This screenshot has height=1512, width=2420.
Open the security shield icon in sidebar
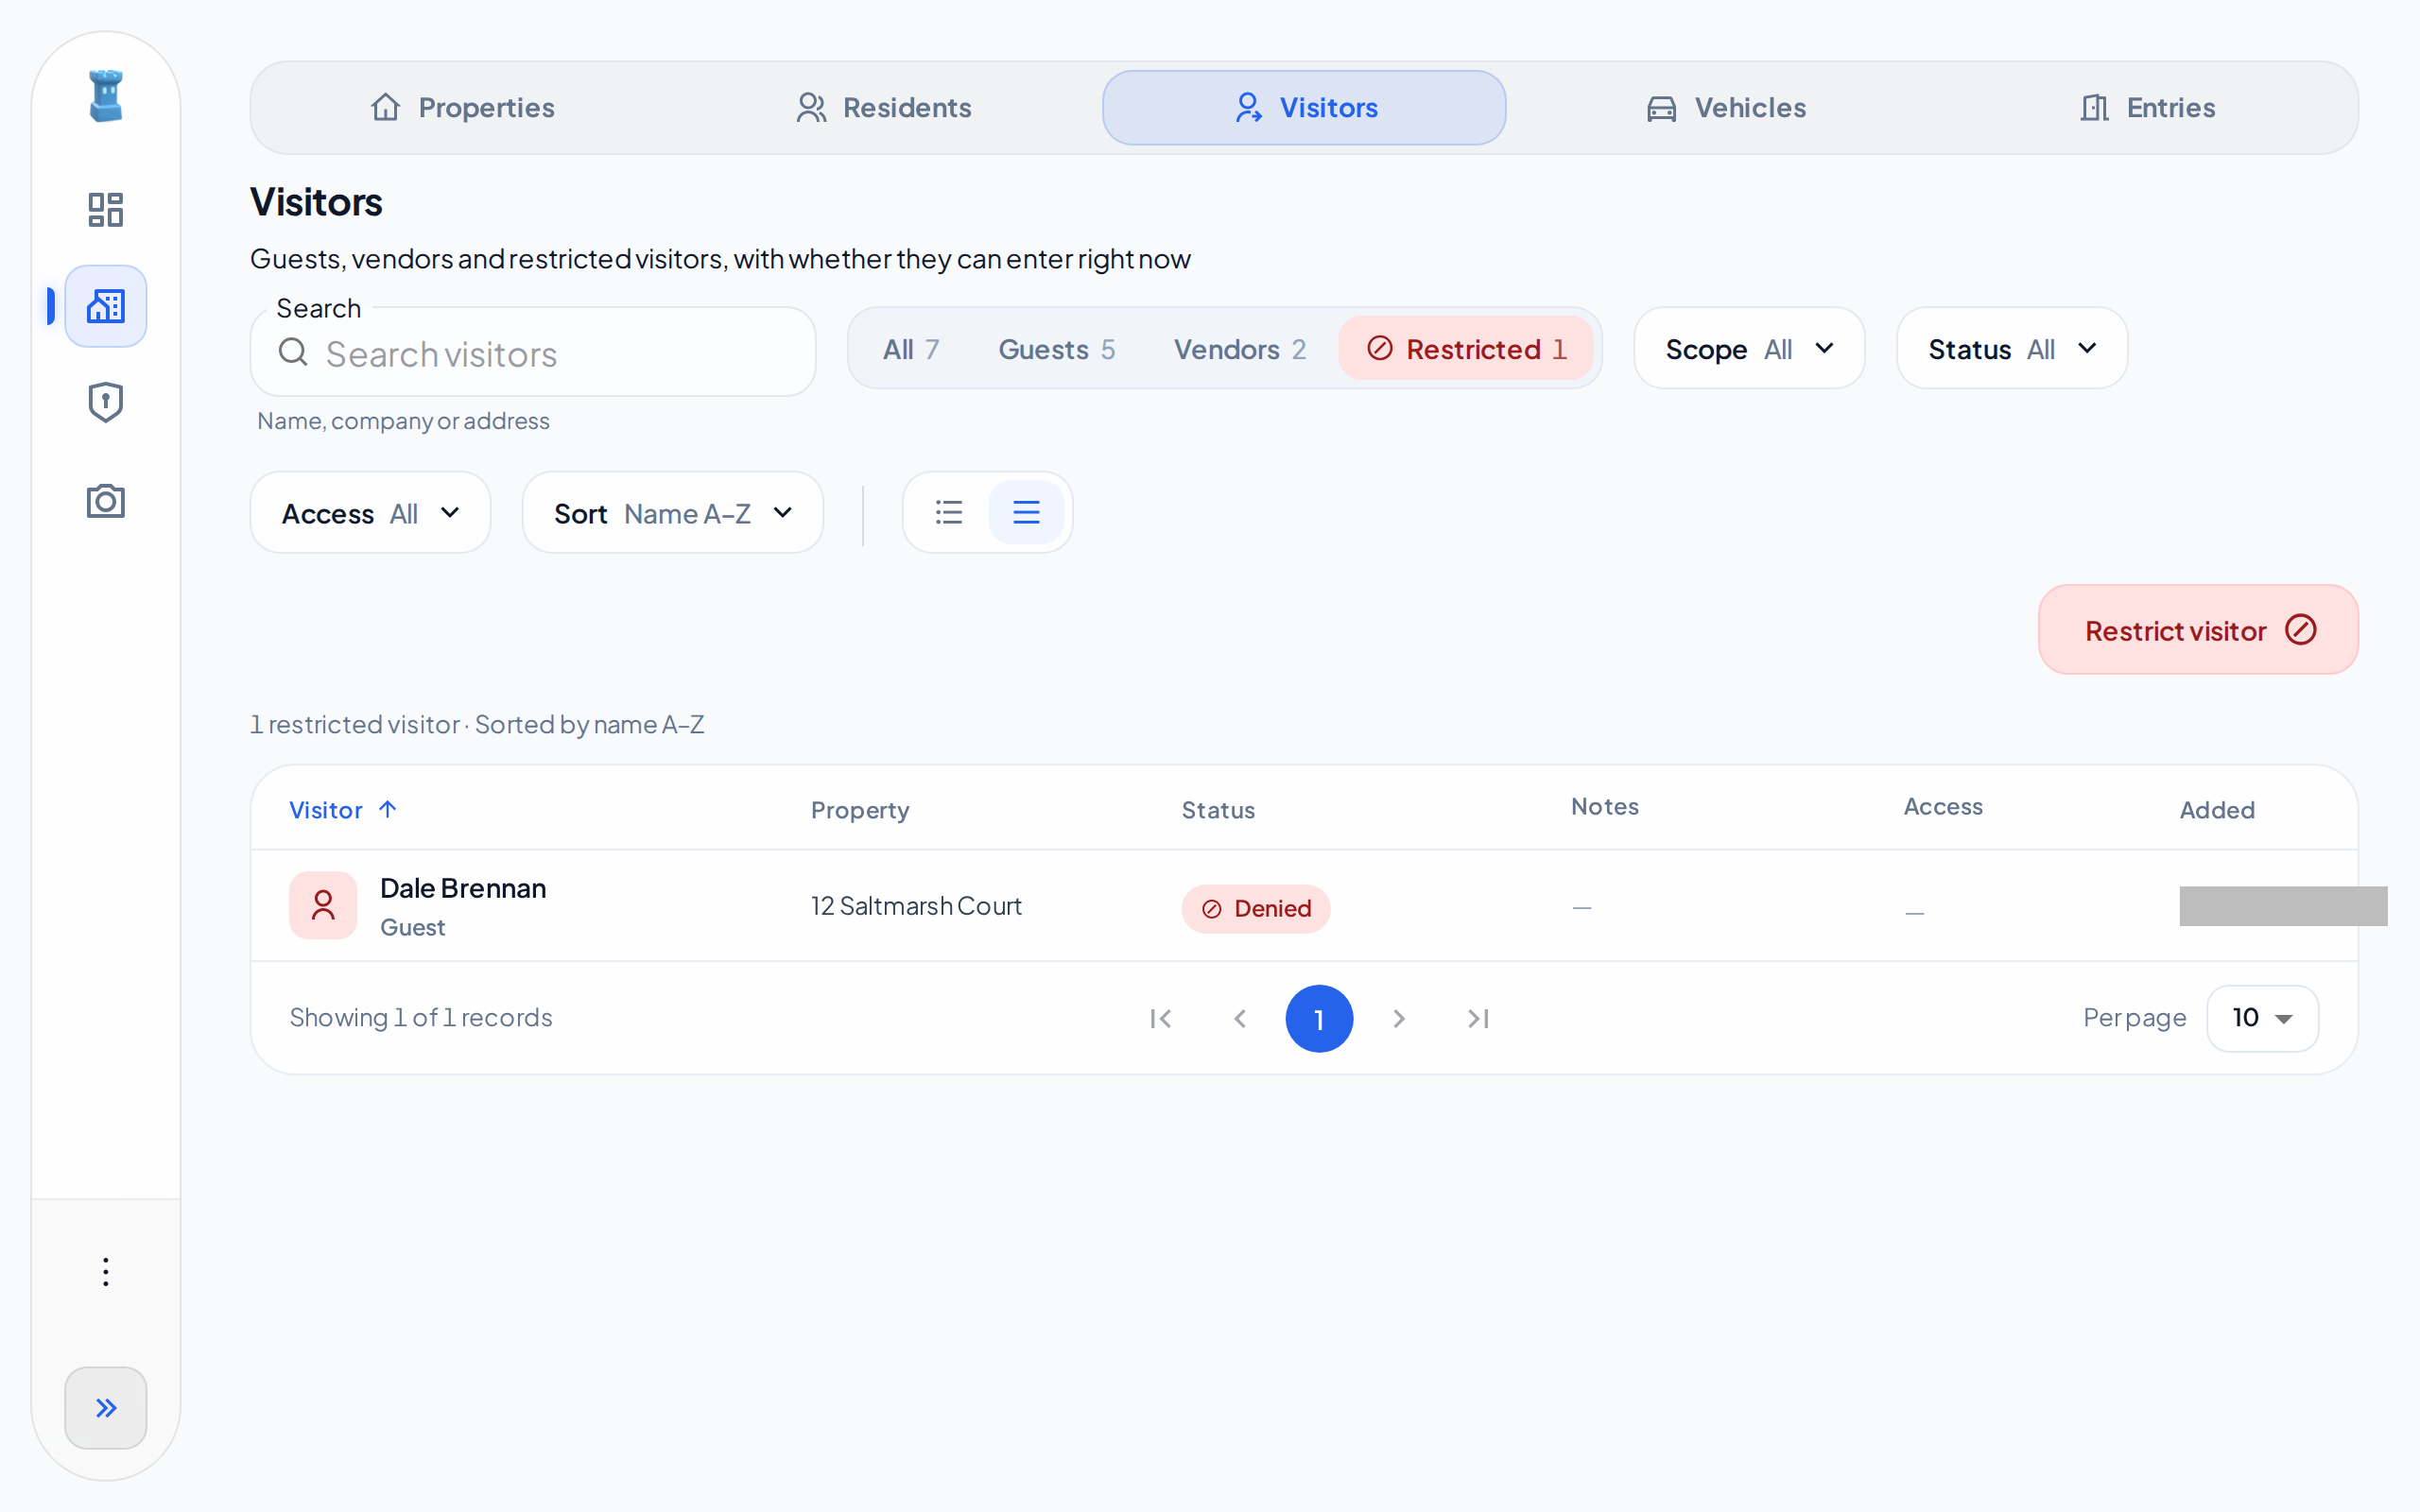pos(105,402)
